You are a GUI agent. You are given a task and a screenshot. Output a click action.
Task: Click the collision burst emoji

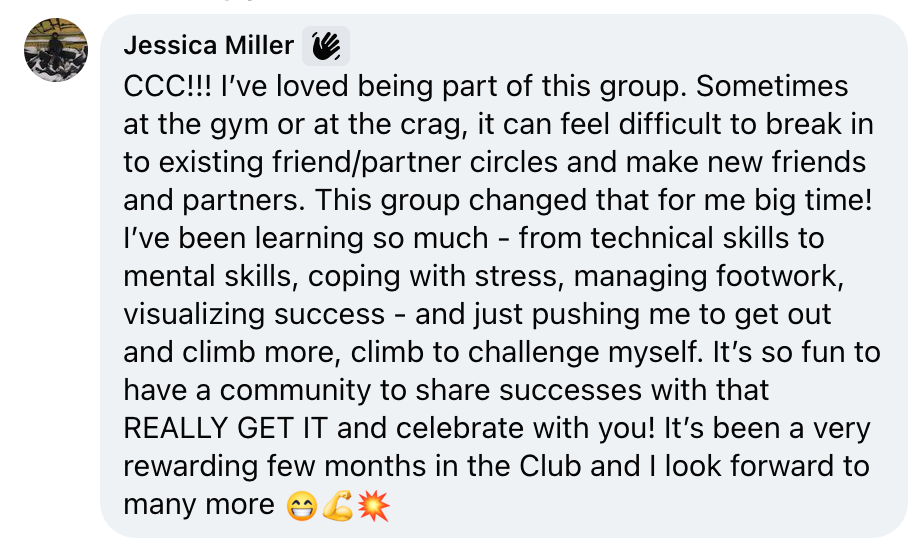click(372, 505)
